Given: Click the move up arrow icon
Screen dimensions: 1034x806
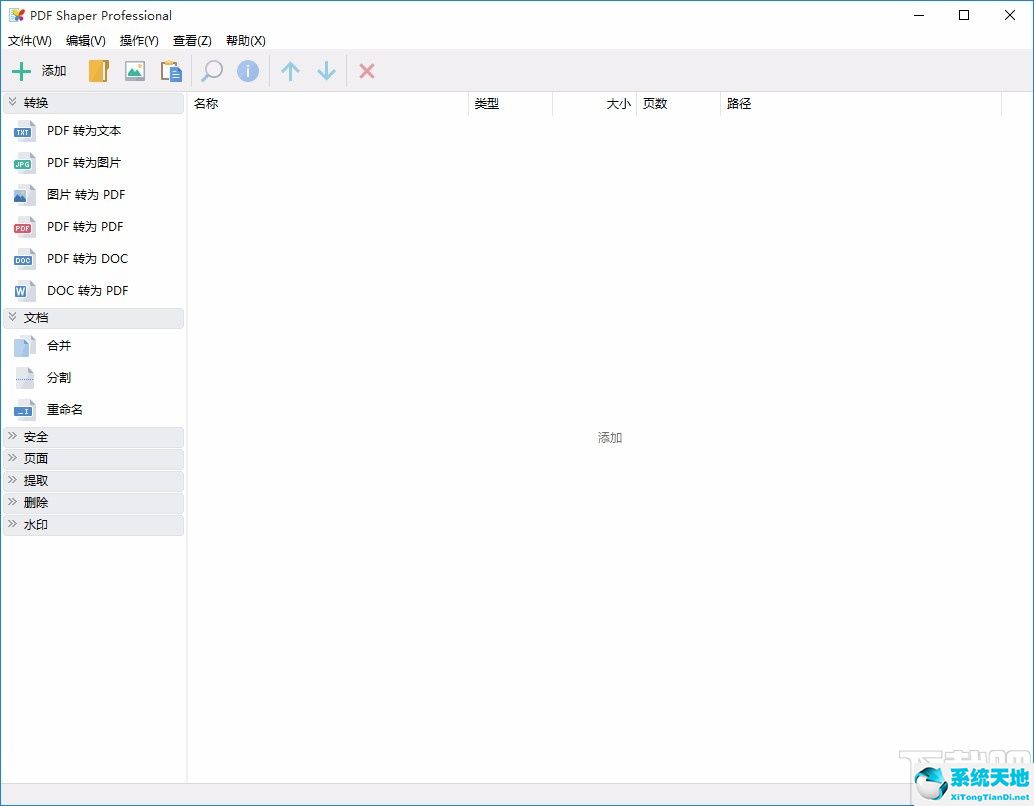Looking at the screenshot, I should pyautogui.click(x=290, y=71).
